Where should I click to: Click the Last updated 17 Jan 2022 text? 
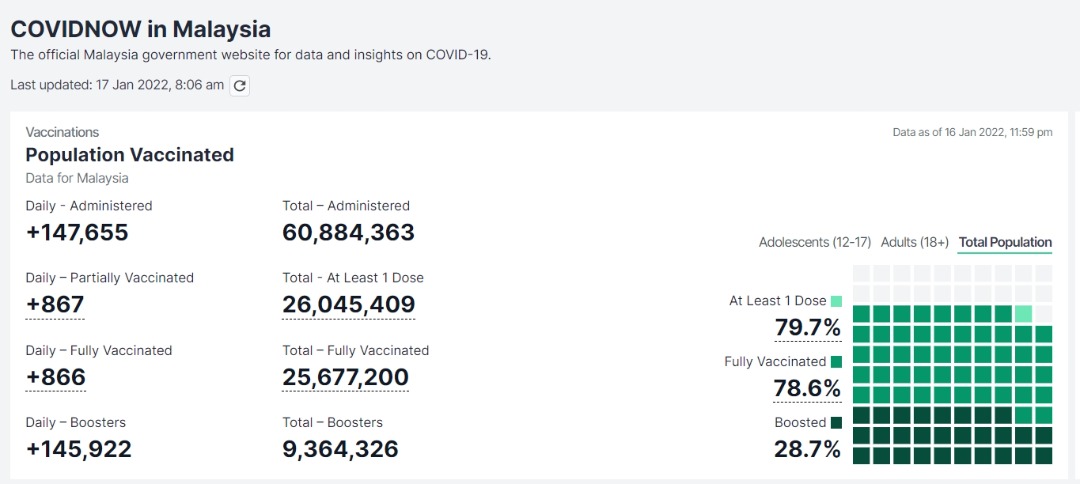click(117, 85)
